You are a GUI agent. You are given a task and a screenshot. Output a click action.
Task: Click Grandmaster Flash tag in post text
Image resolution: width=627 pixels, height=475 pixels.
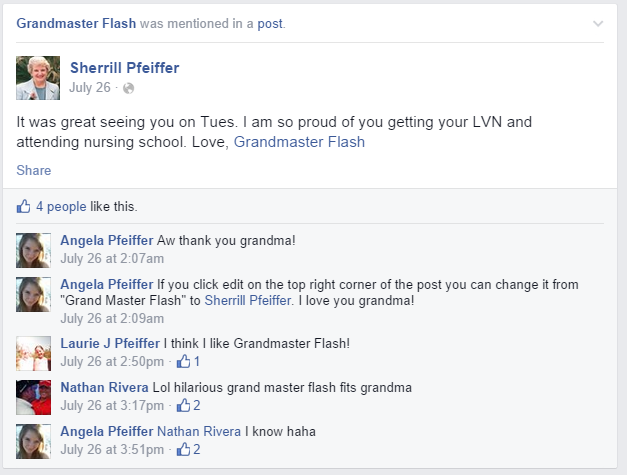point(299,142)
